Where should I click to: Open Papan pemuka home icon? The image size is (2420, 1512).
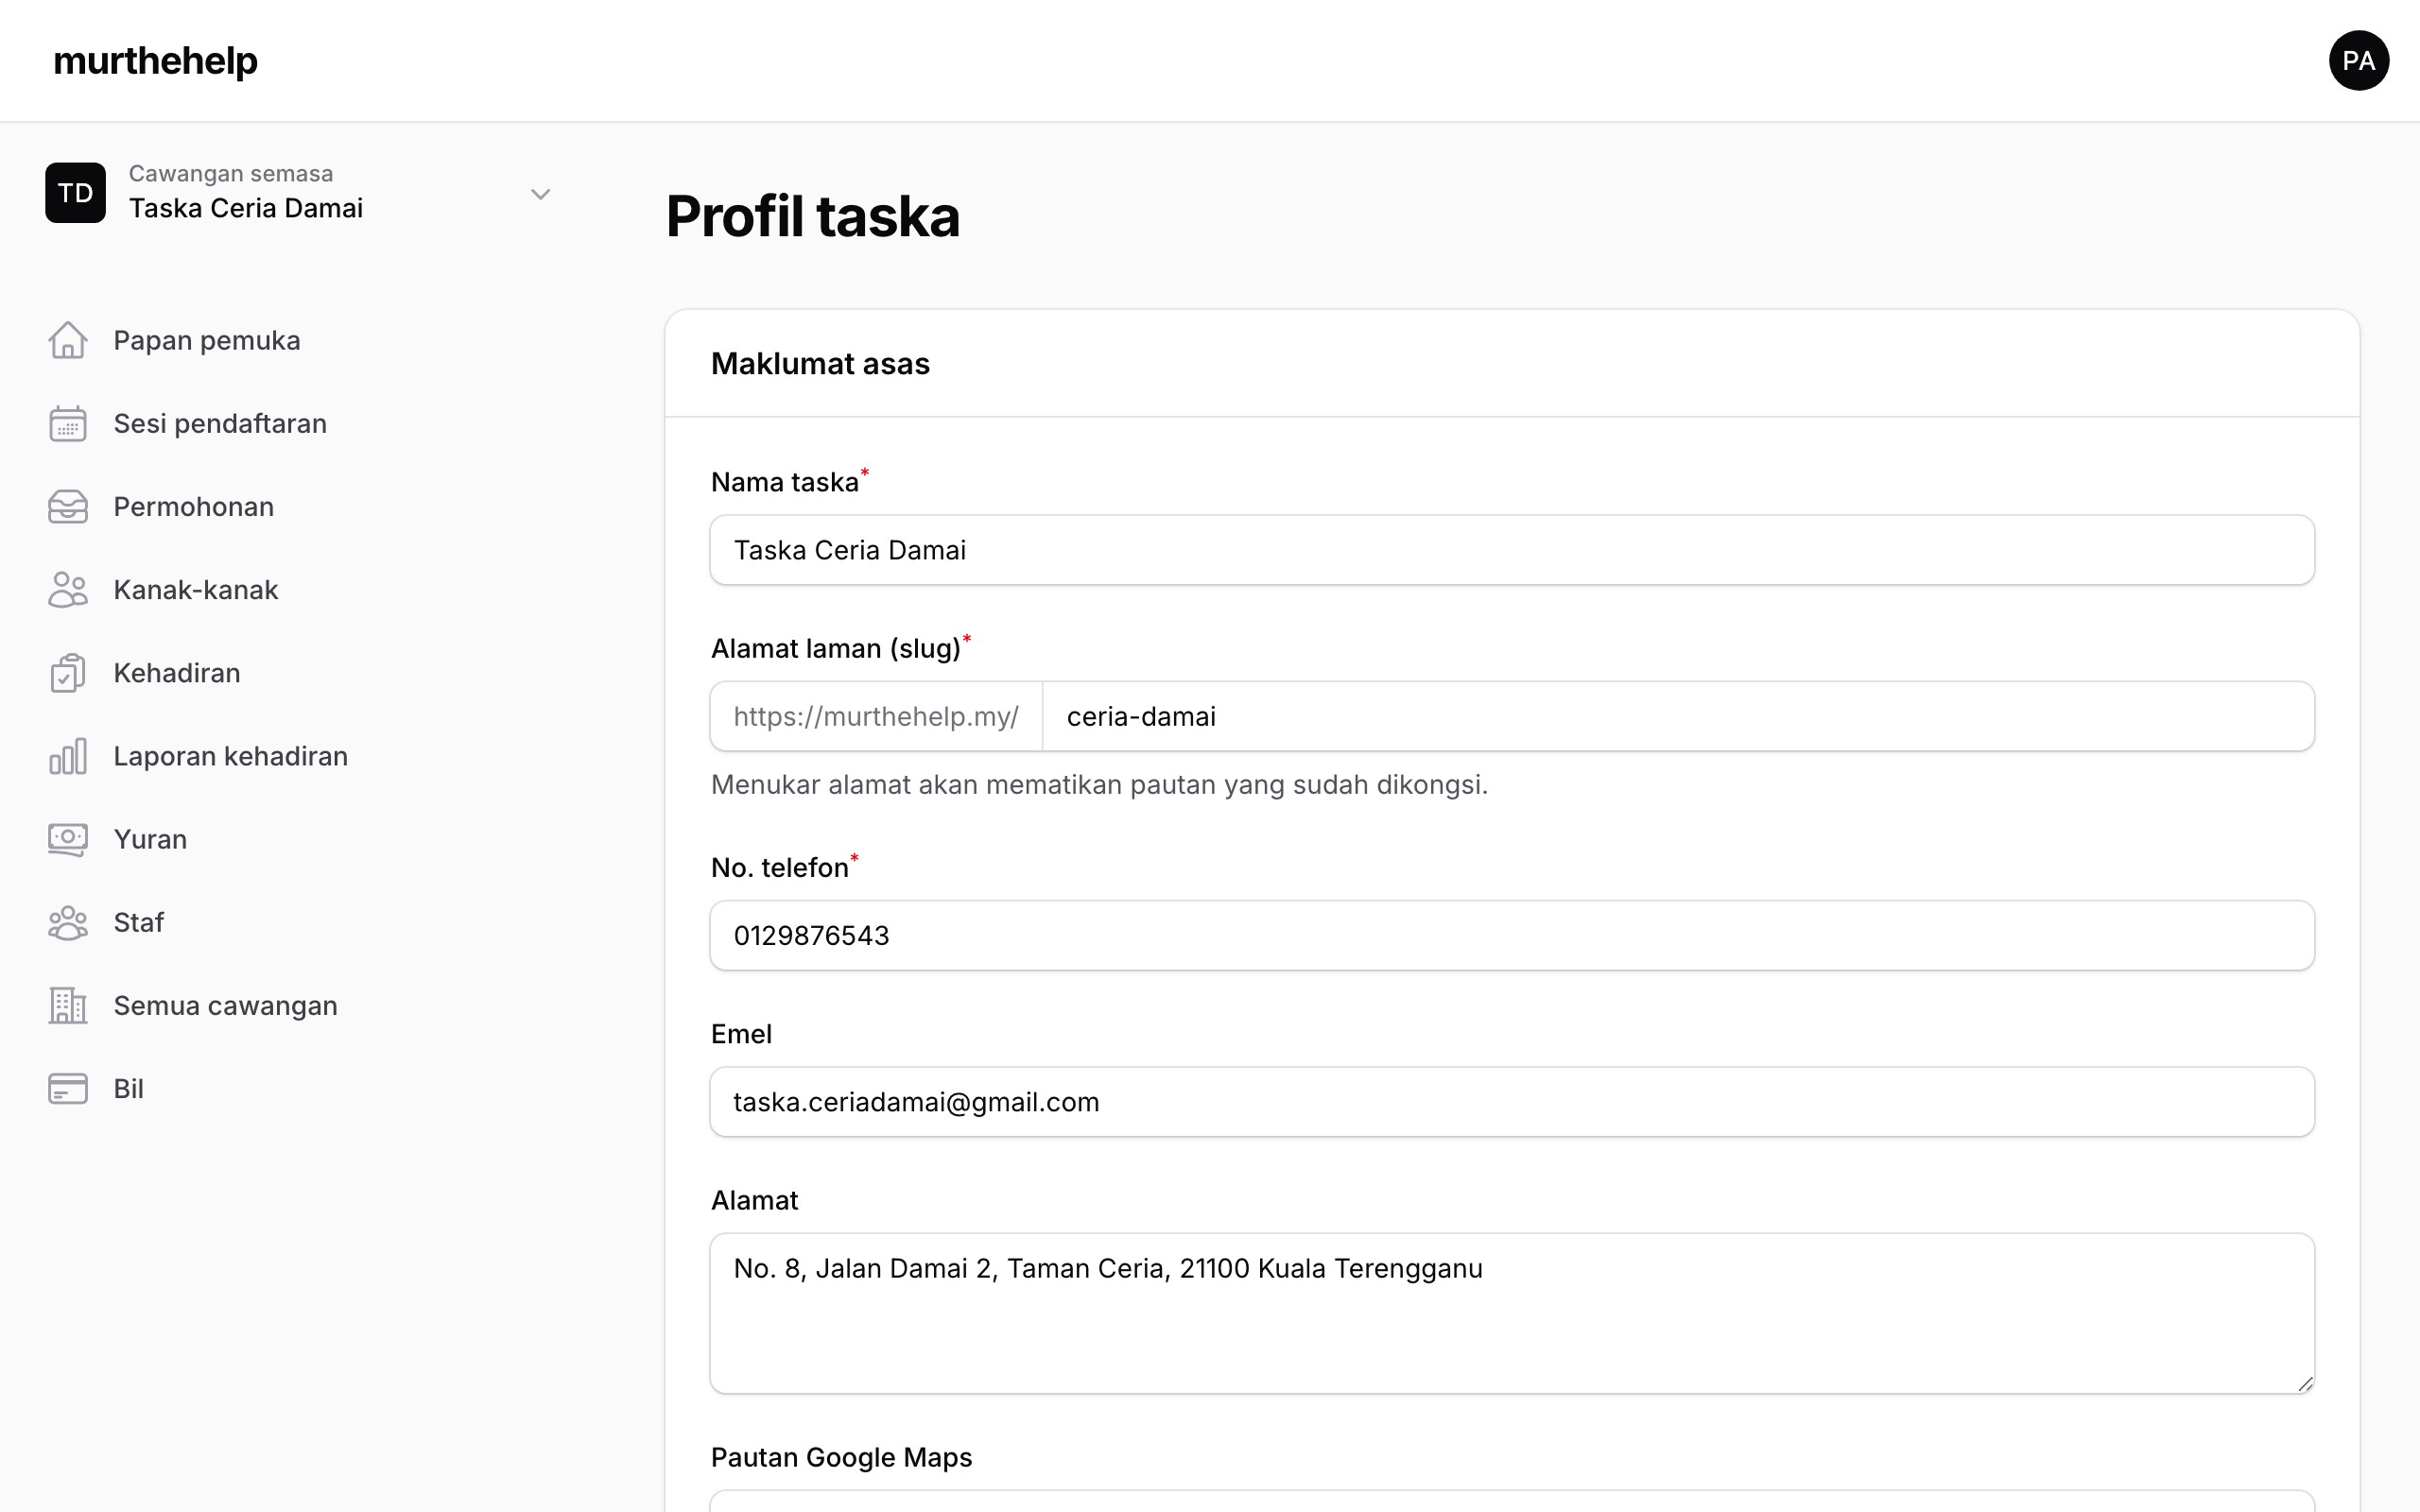[68, 340]
